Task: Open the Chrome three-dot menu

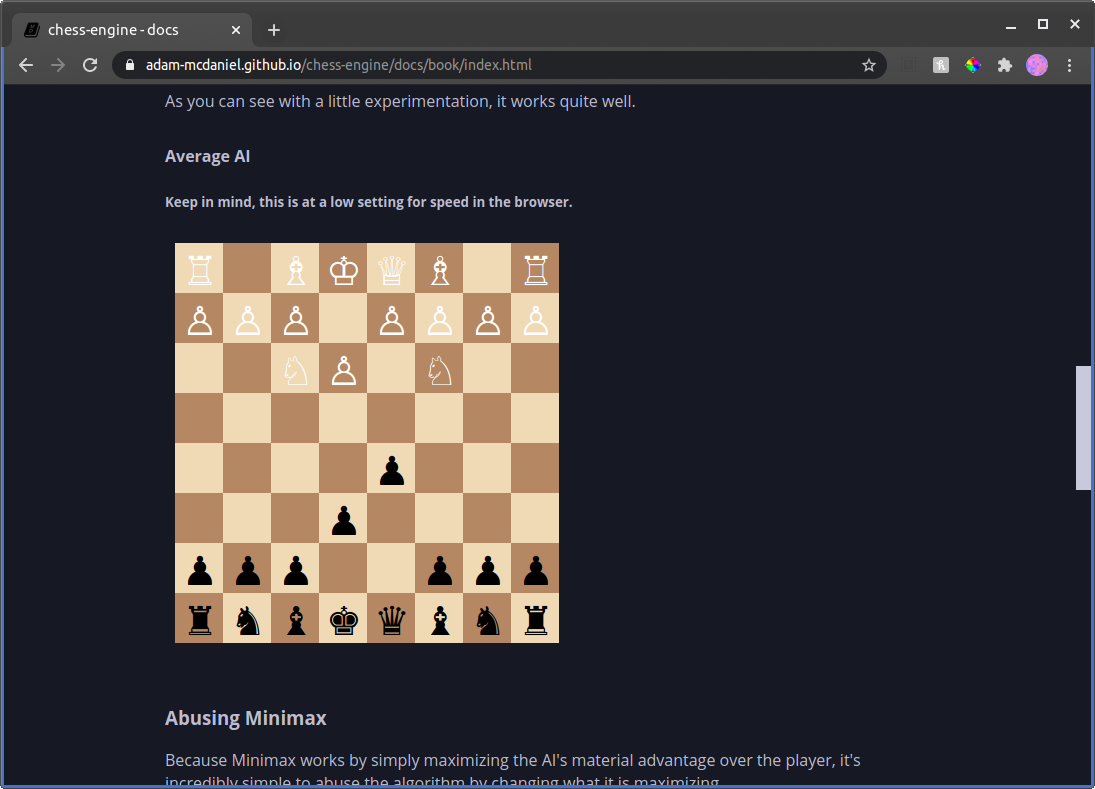Action: pyautogui.click(x=1069, y=65)
